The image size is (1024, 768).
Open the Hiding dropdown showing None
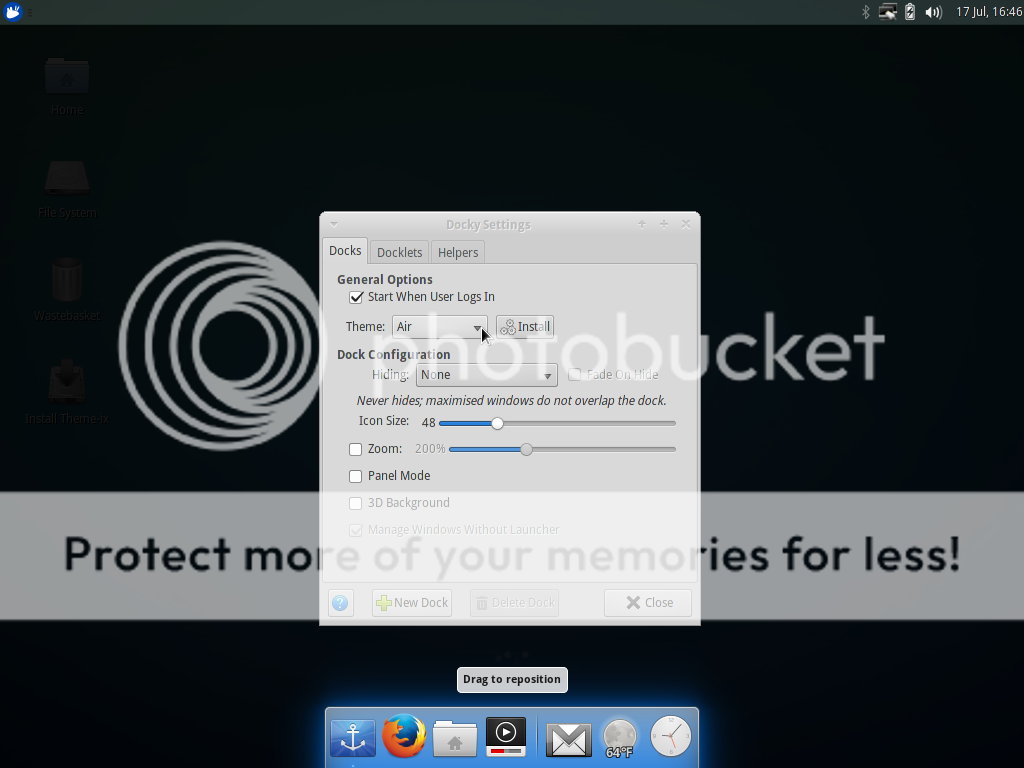pos(487,375)
